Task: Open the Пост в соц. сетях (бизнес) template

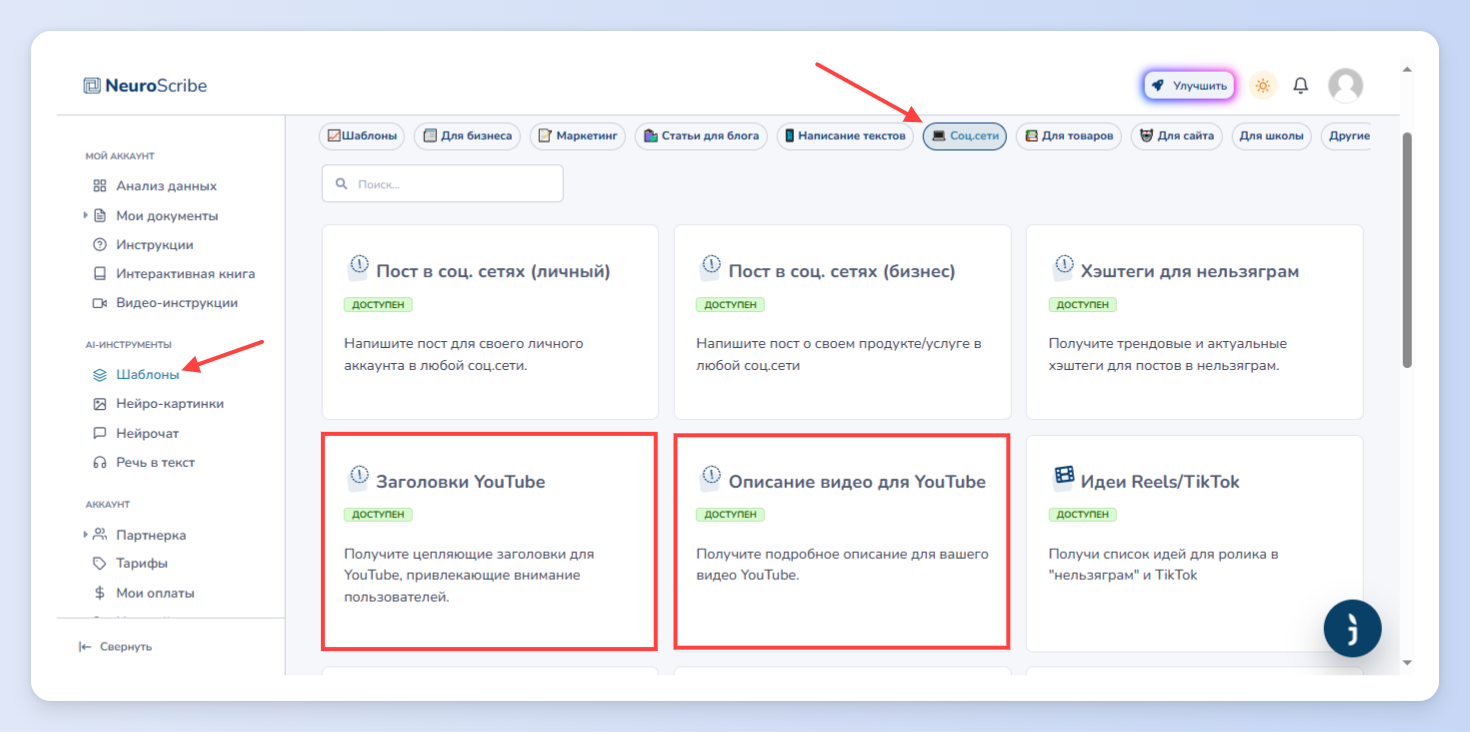Action: pyautogui.click(x=842, y=322)
